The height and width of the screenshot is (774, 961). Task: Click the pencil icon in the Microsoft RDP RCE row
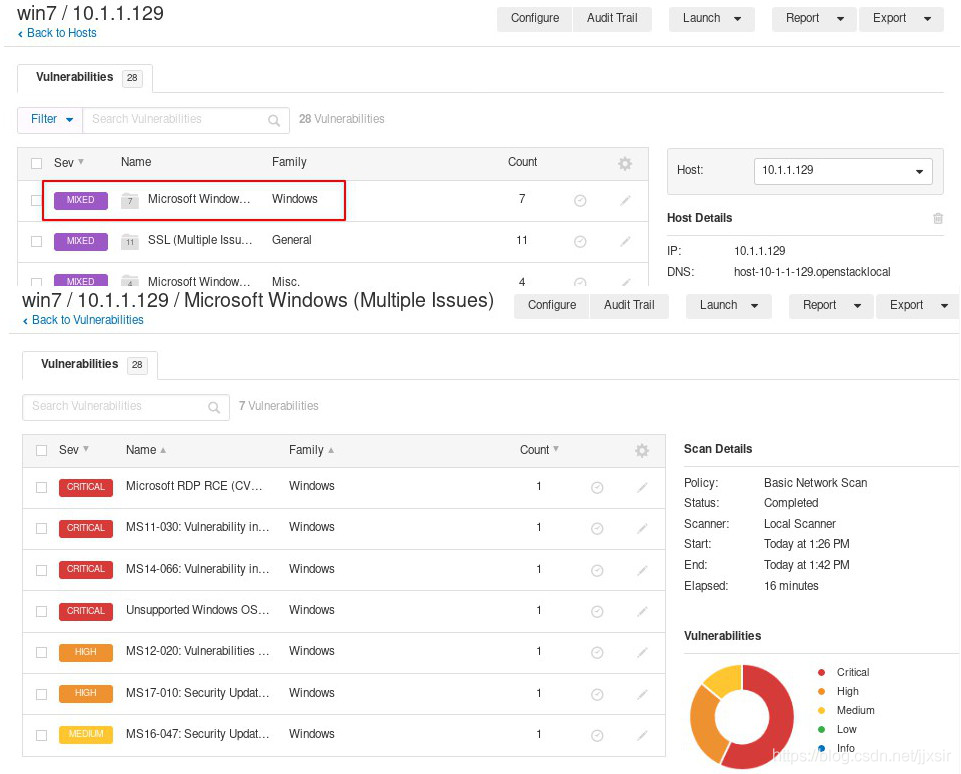click(642, 488)
